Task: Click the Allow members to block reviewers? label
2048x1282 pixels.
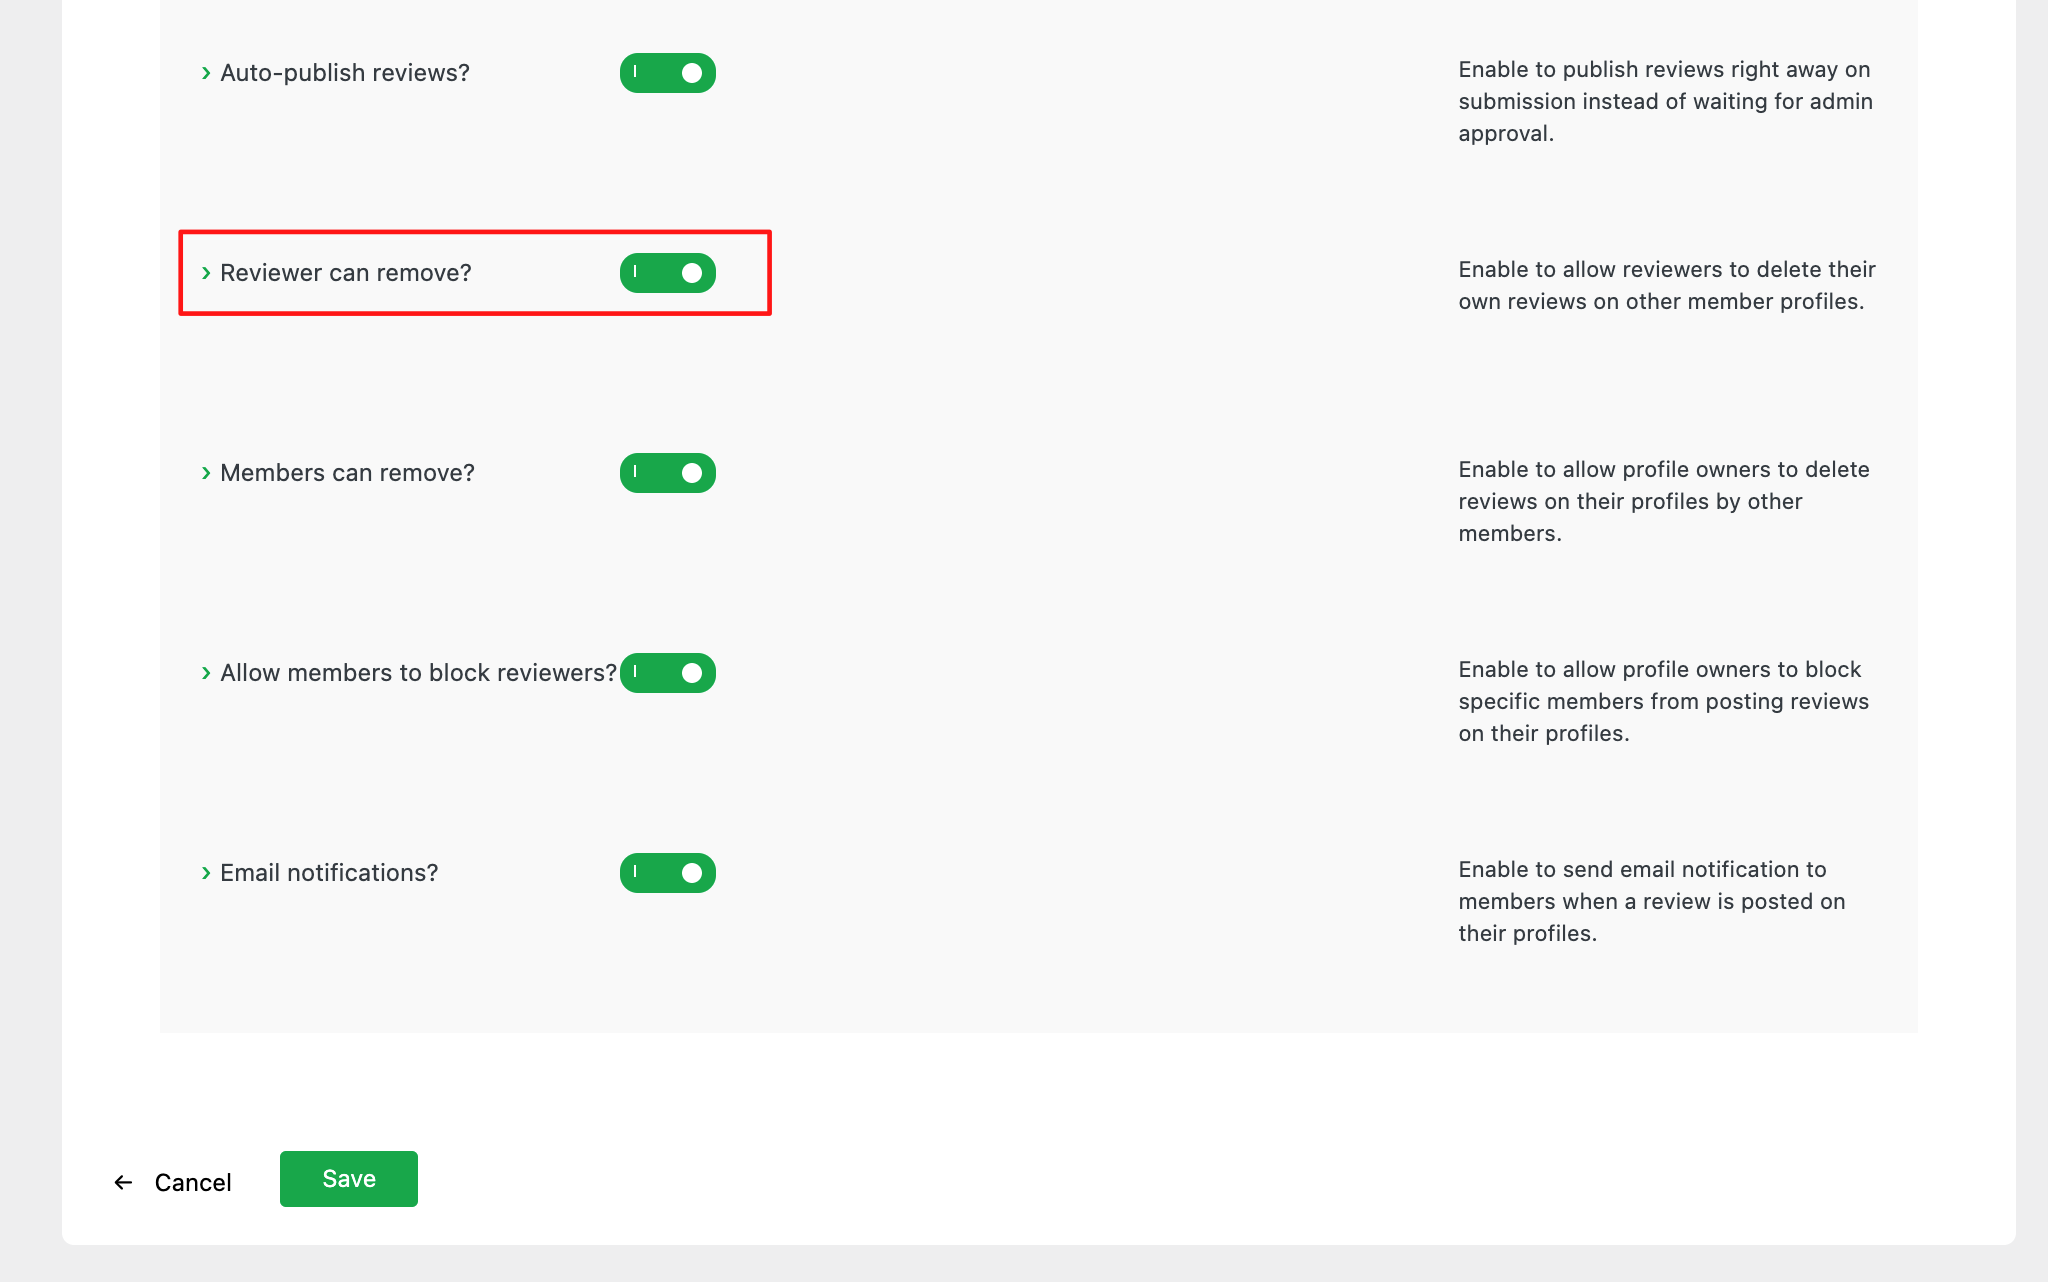Action: click(418, 673)
